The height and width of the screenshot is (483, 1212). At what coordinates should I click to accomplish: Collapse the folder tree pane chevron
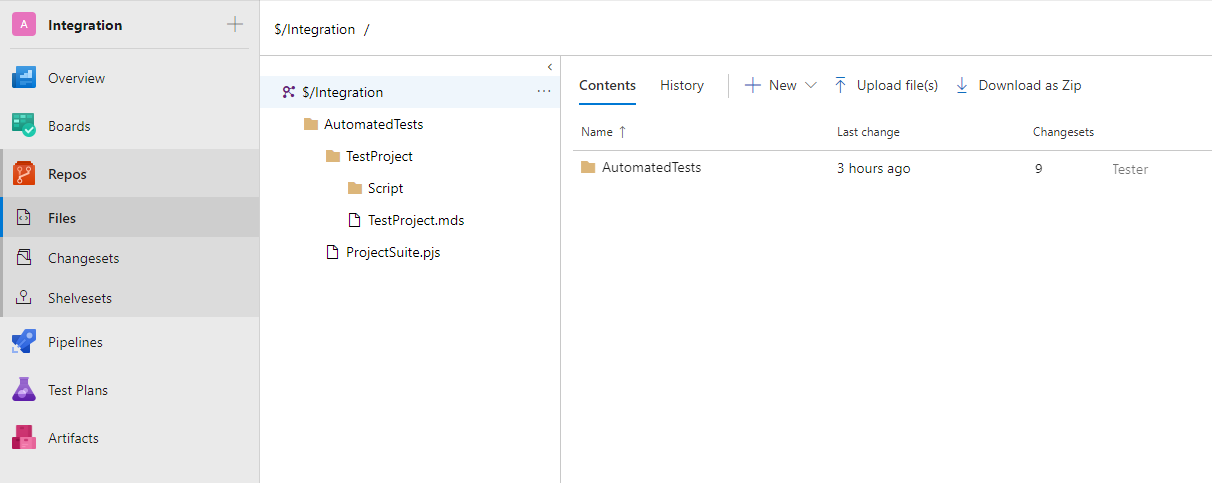click(549, 67)
